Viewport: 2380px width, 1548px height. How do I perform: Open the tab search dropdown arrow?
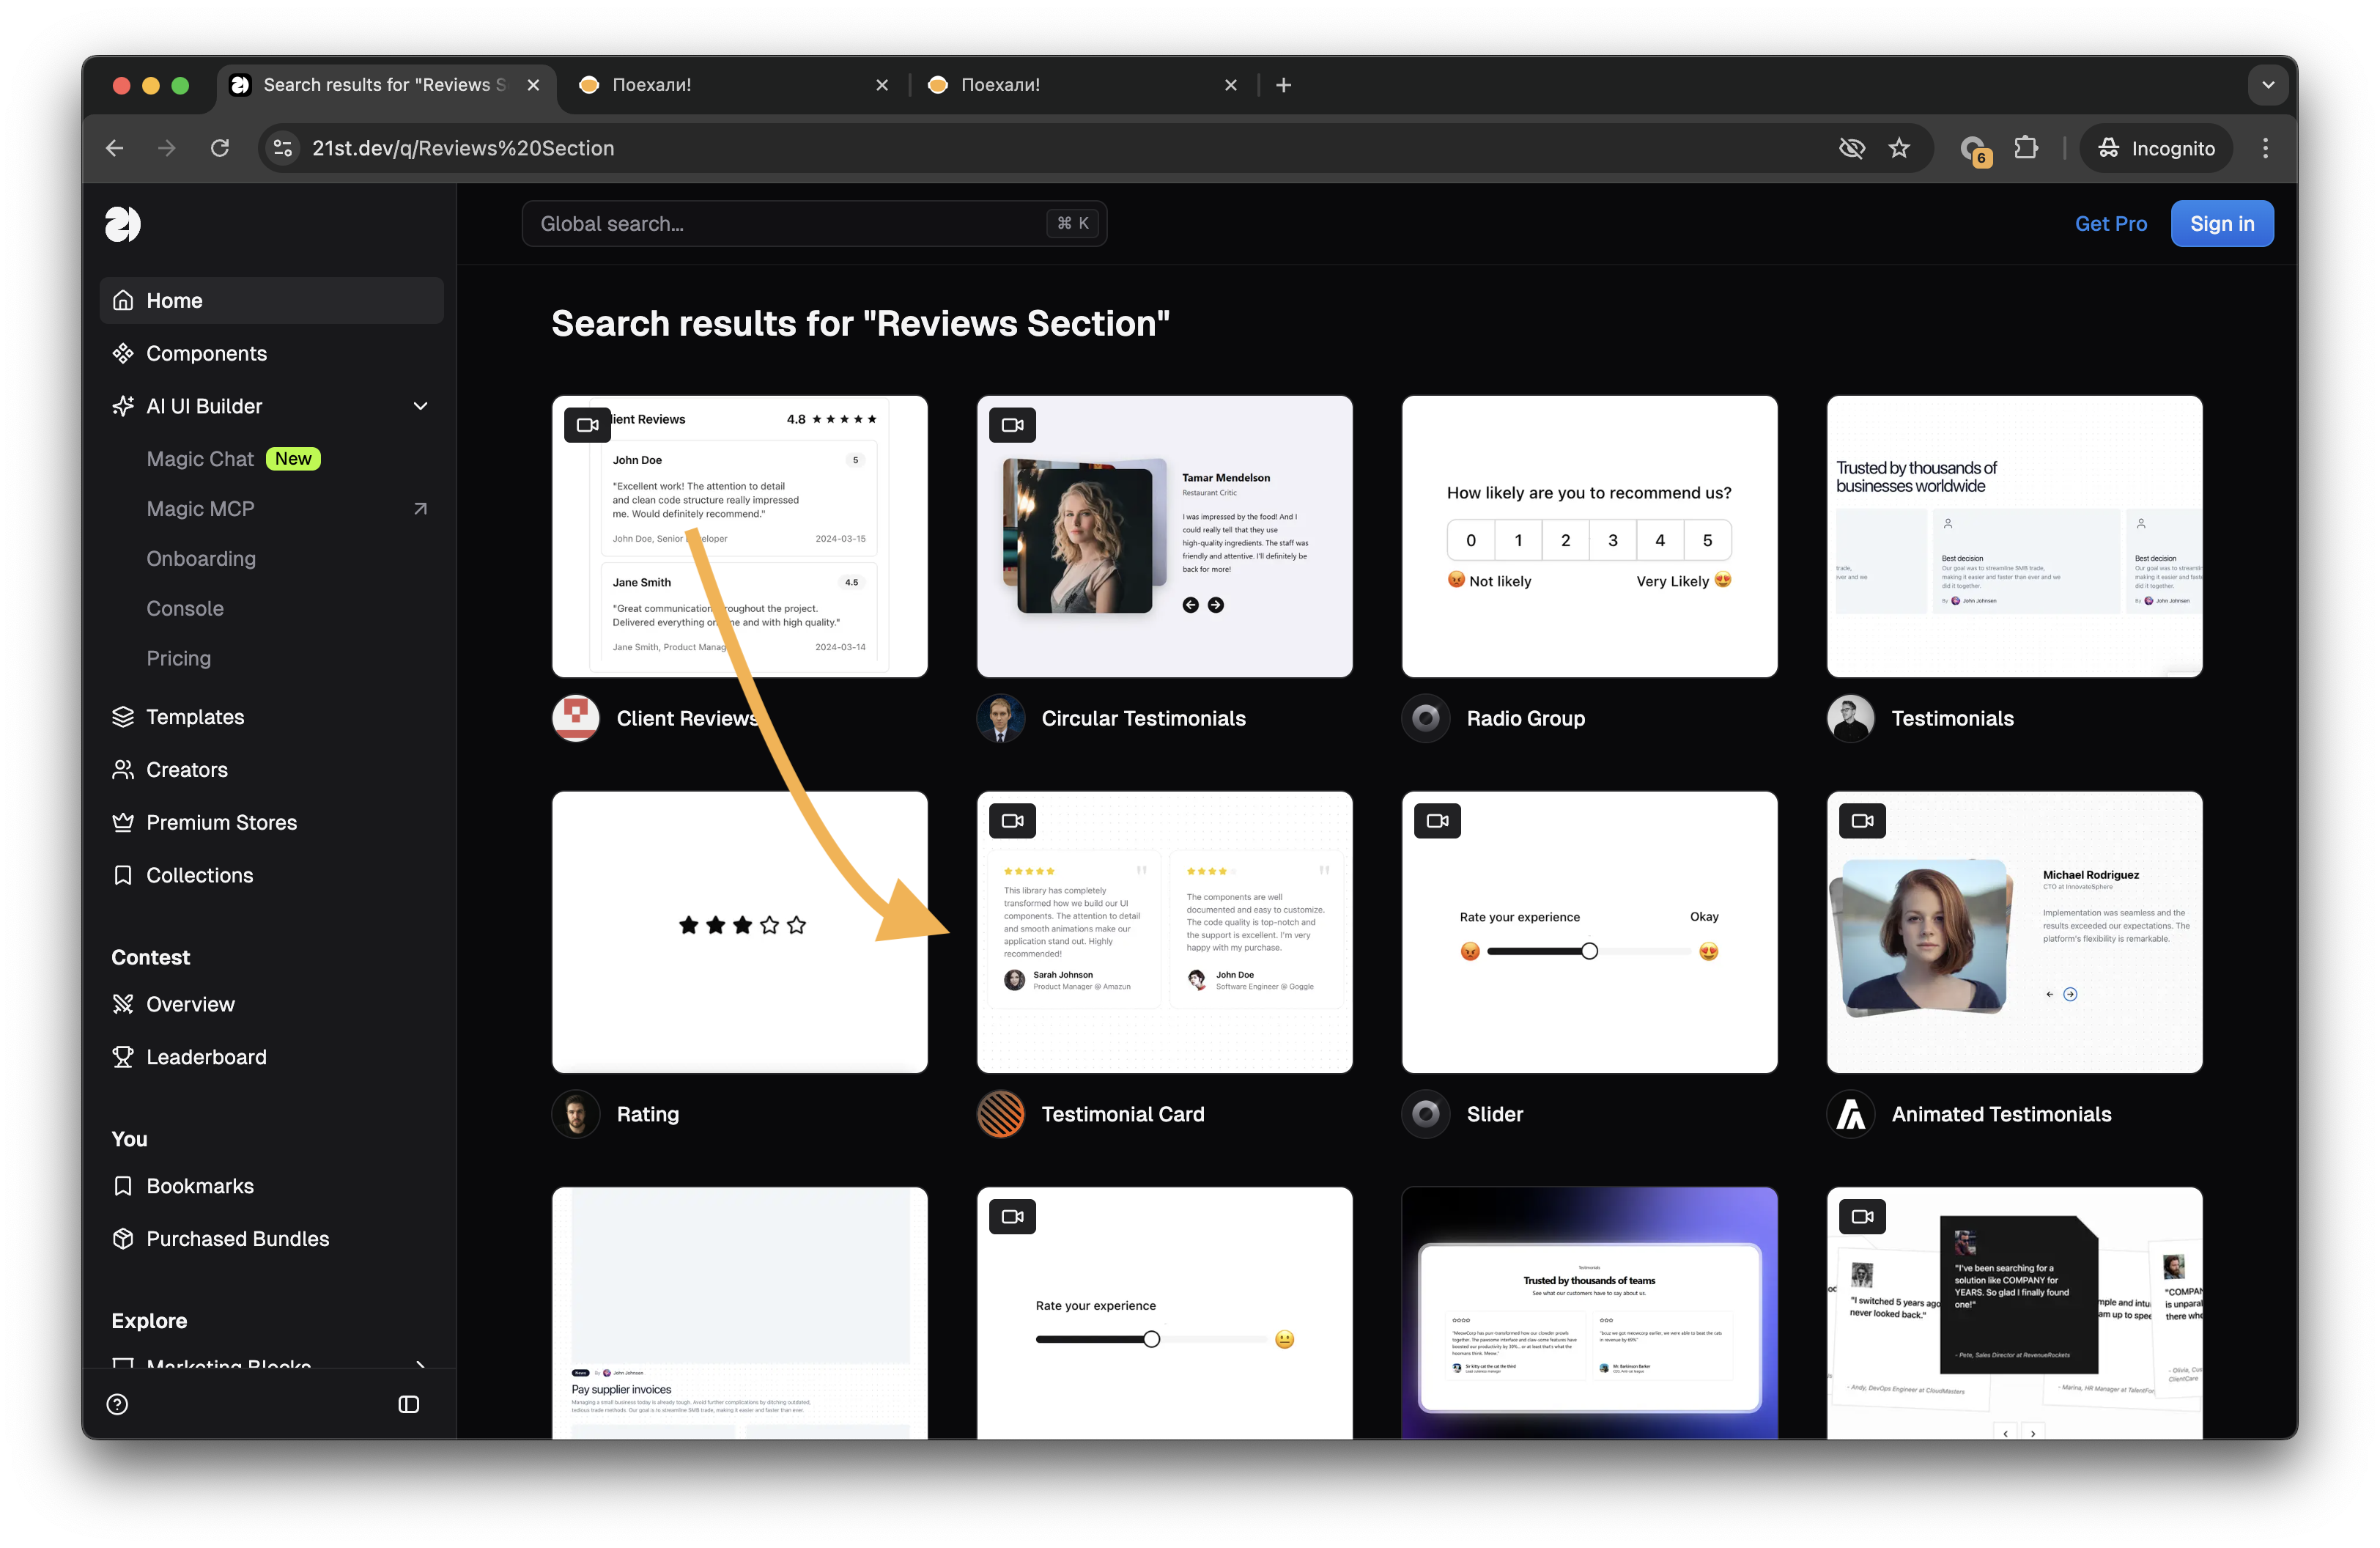(2268, 85)
